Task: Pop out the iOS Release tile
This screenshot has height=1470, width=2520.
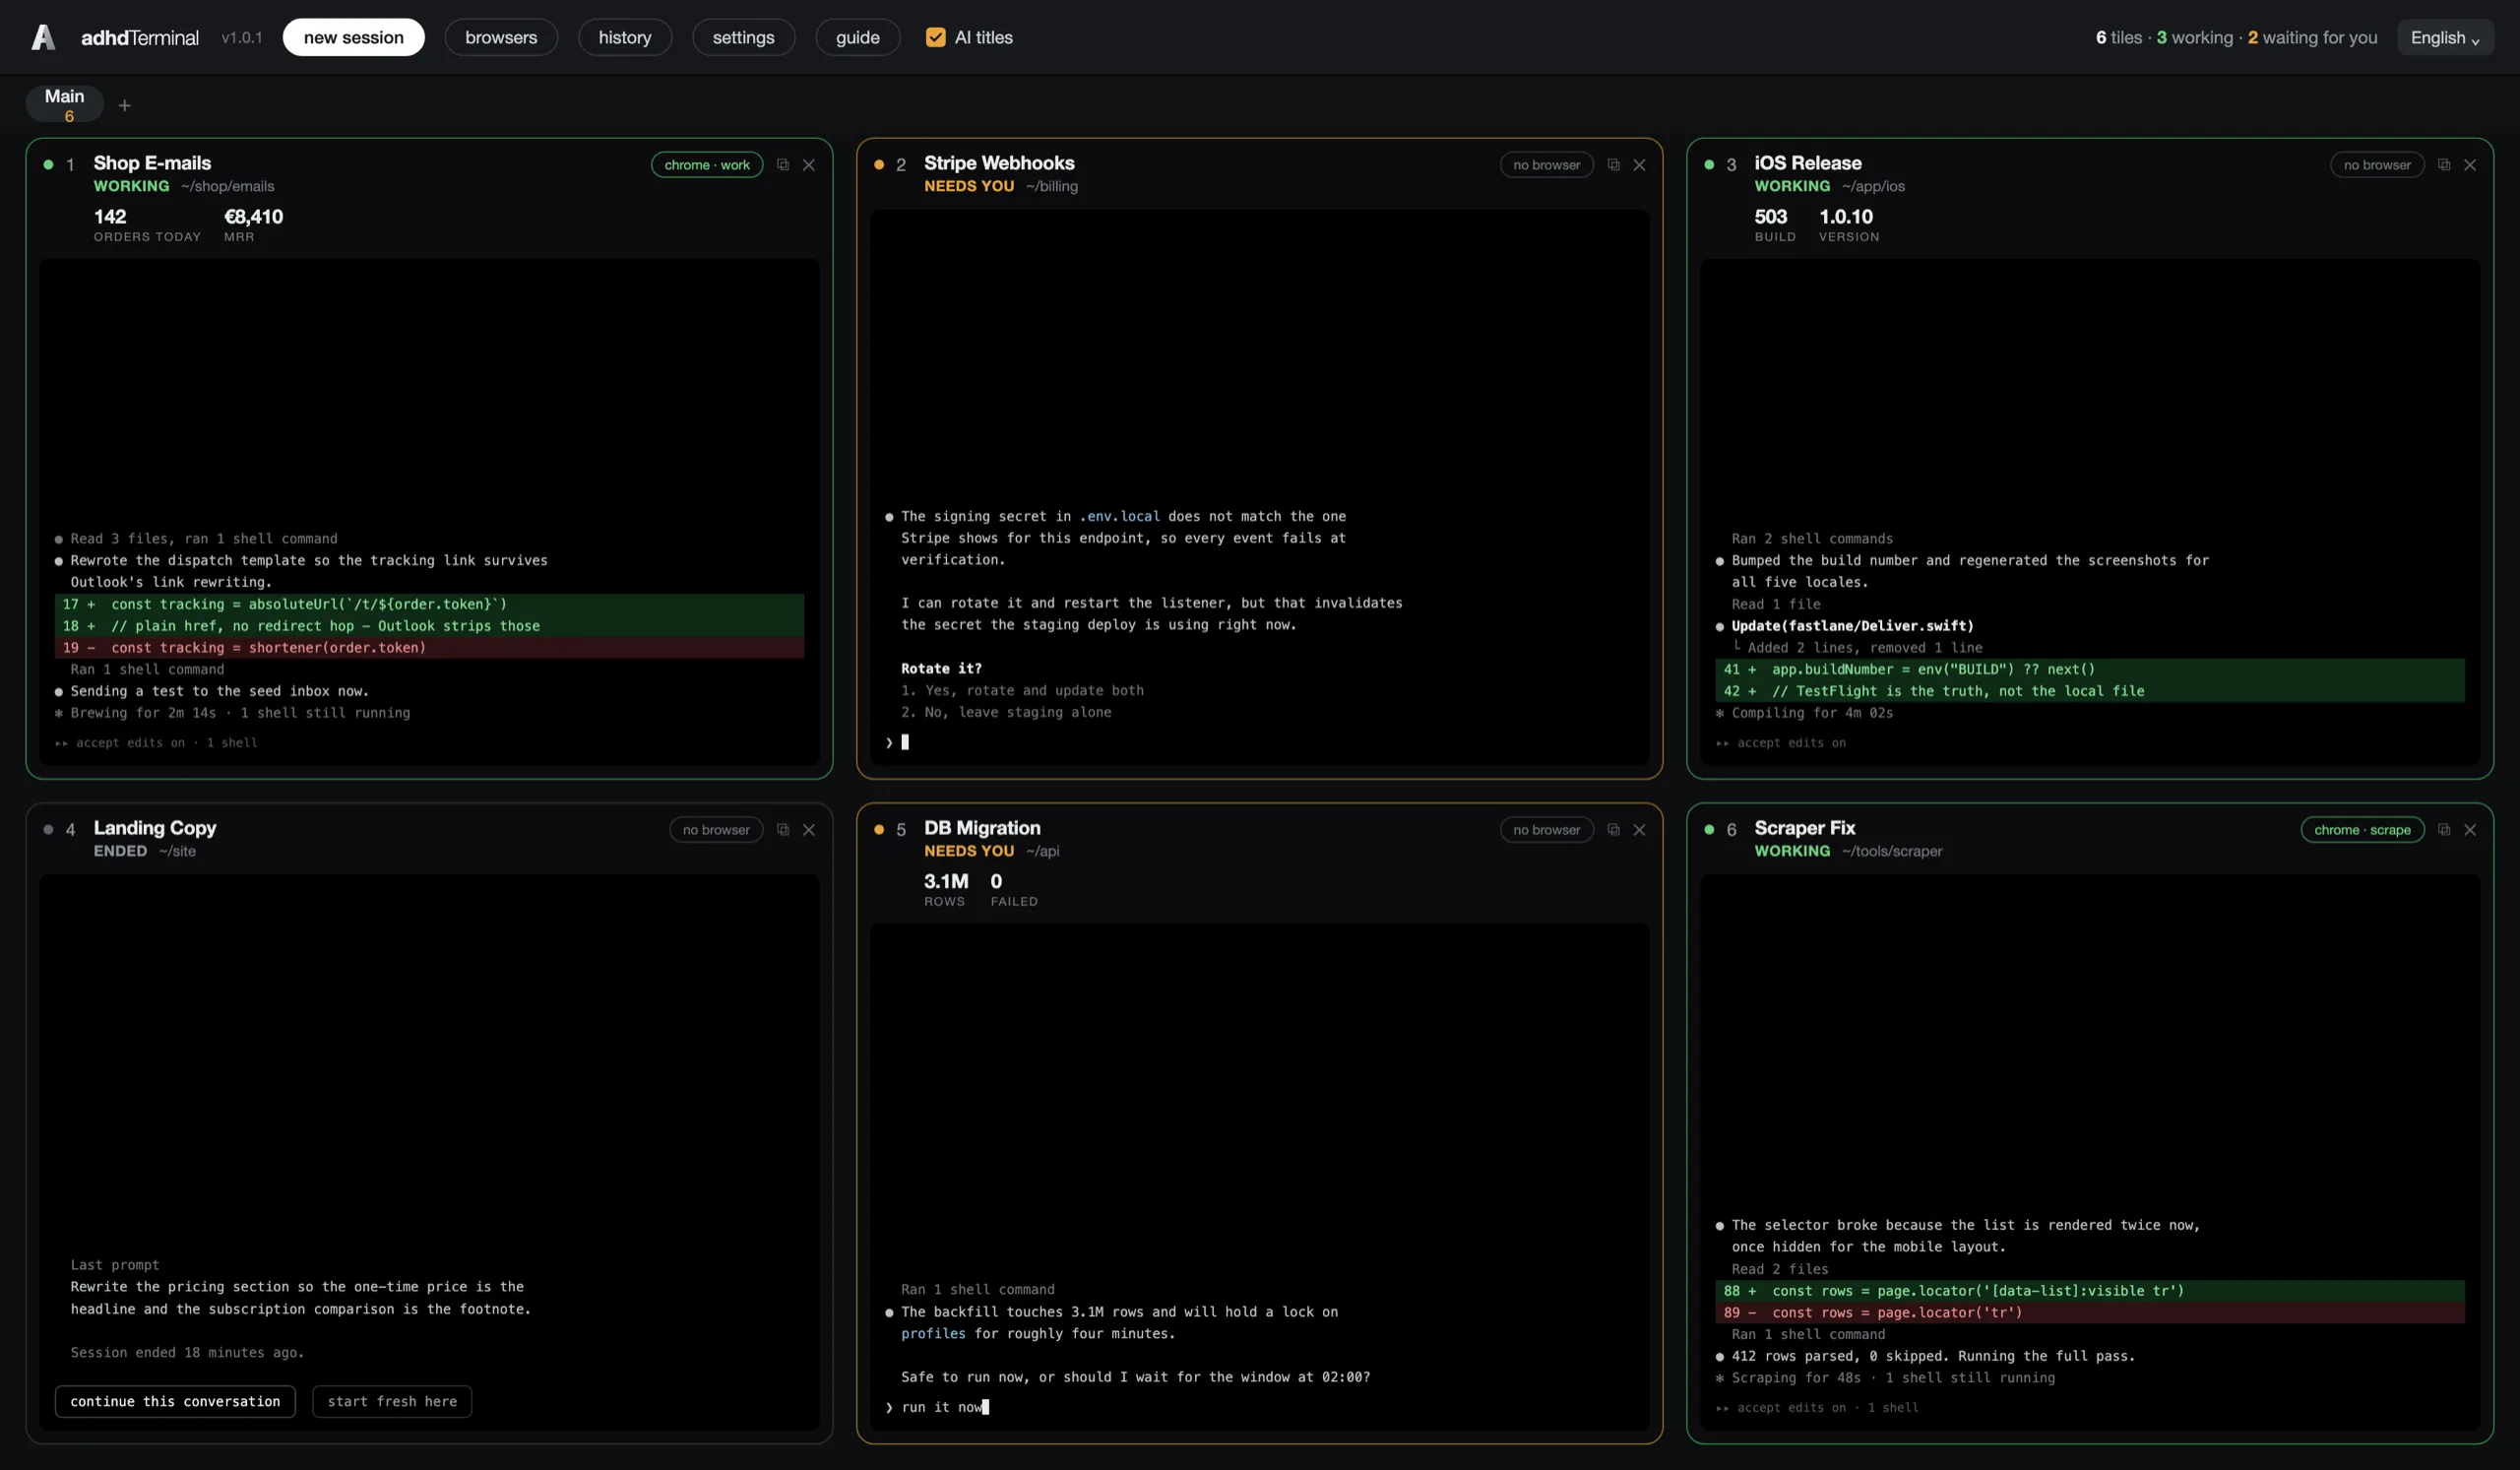Action: 2444,165
